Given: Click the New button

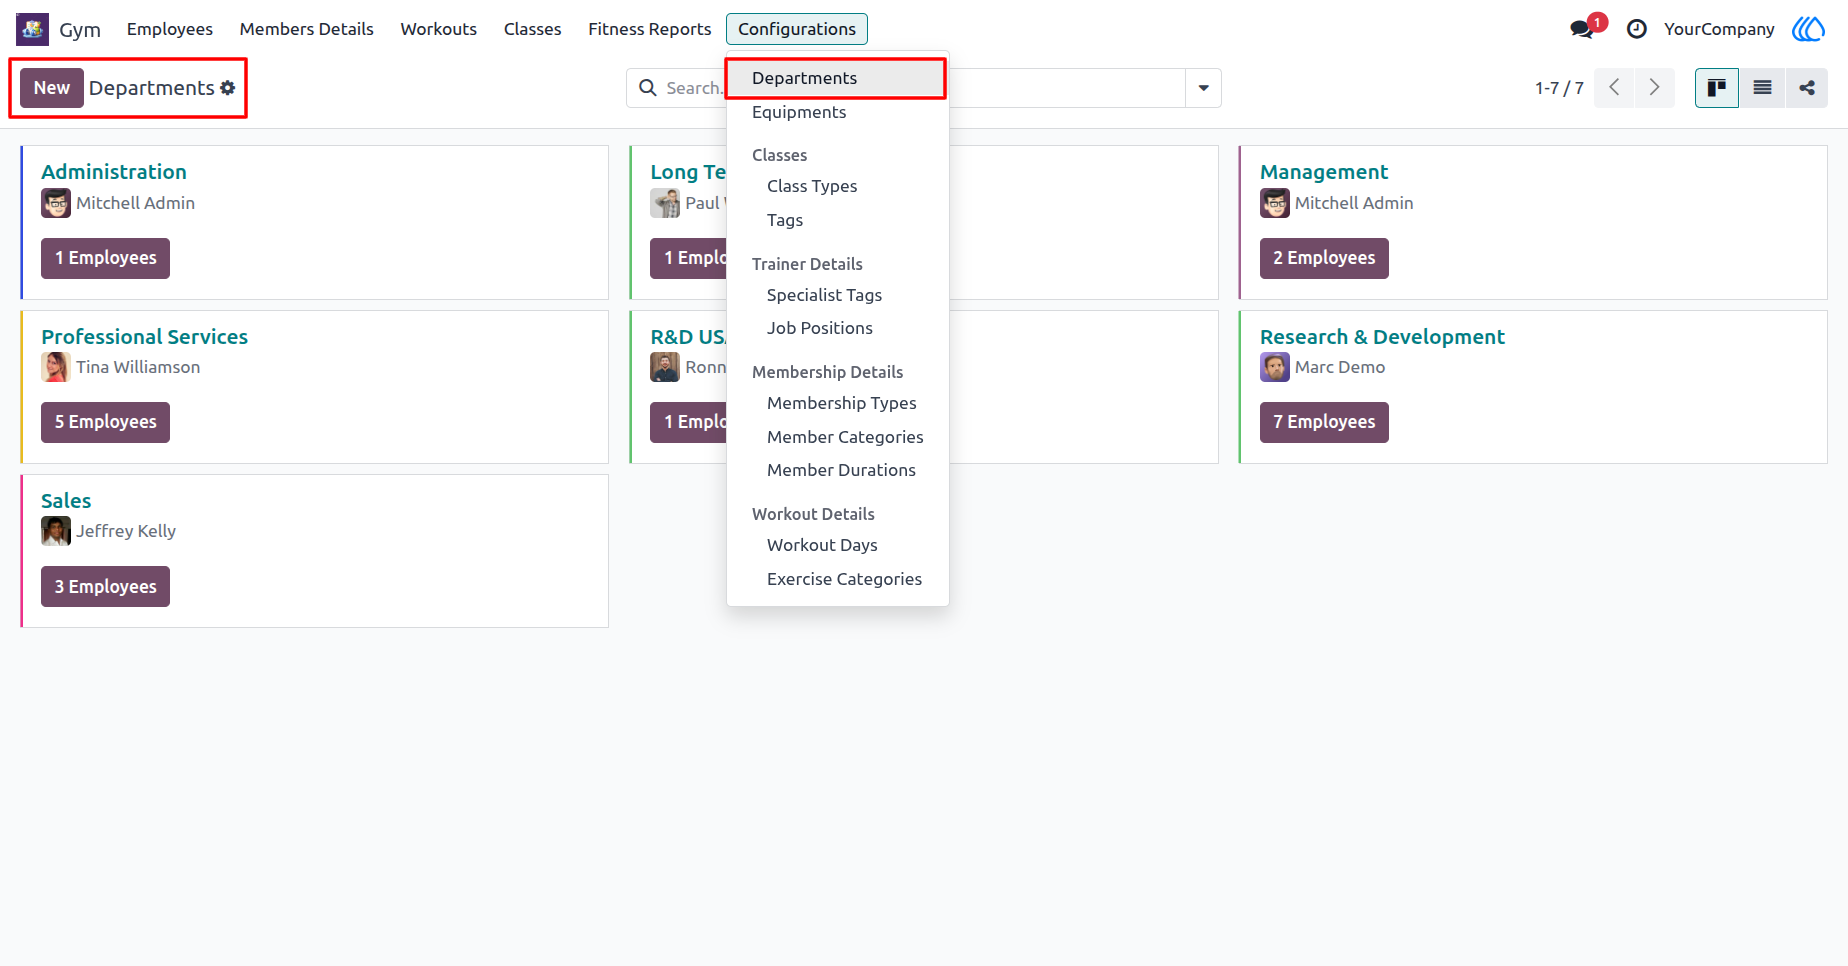Looking at the screenshot, I should click(x=52, y=88).
